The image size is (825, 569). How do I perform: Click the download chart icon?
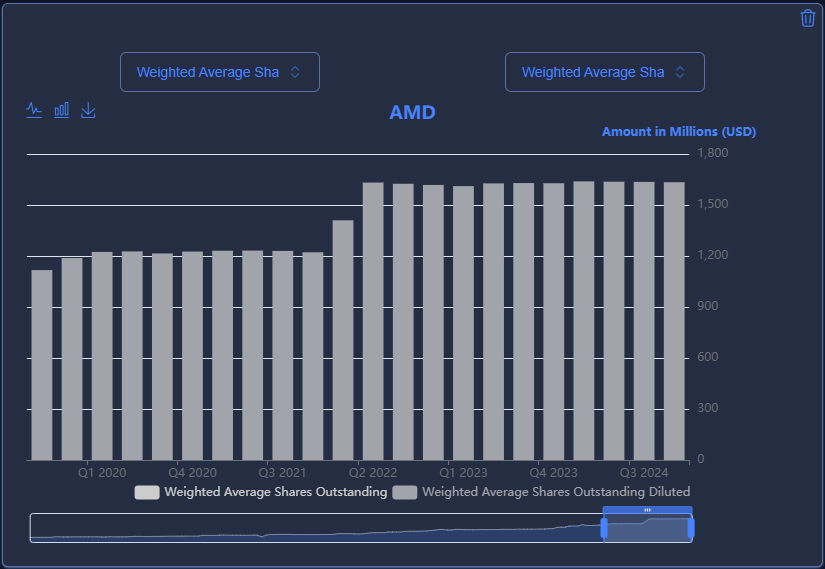pyautogui.click(x=88, y=109)
